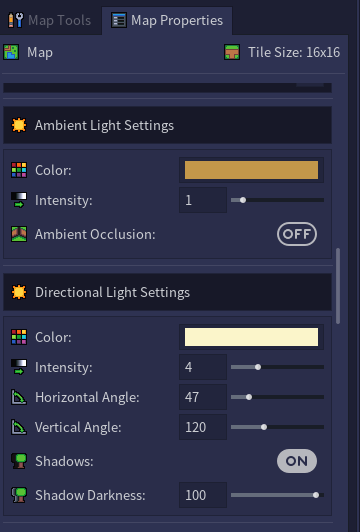Click the Ambient Occlusion icon
360x532 pixels.
19,234
